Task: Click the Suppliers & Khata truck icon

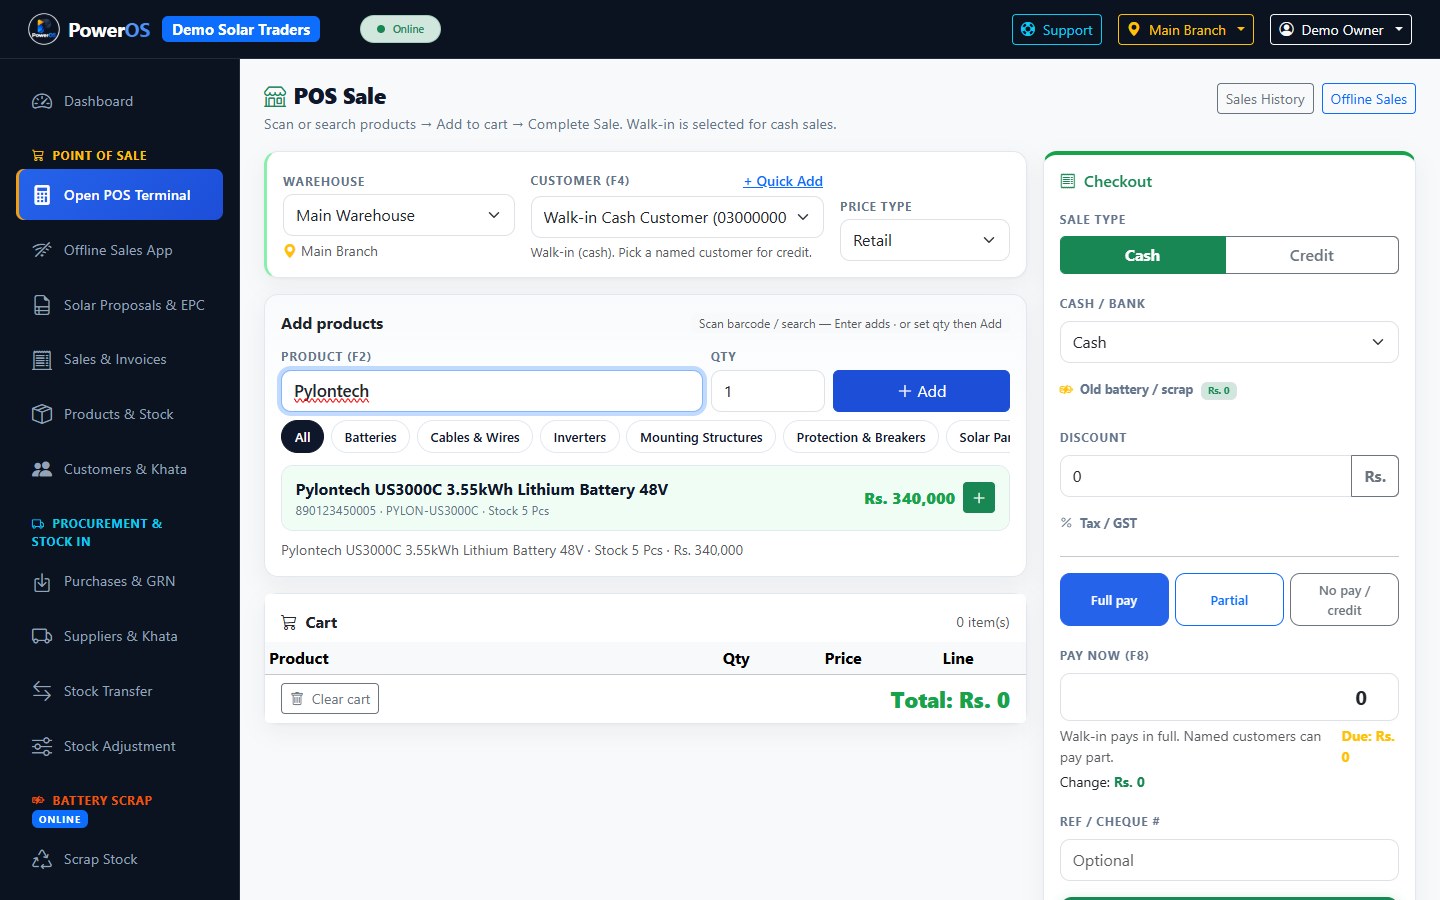Action: (x=42, y=636)
